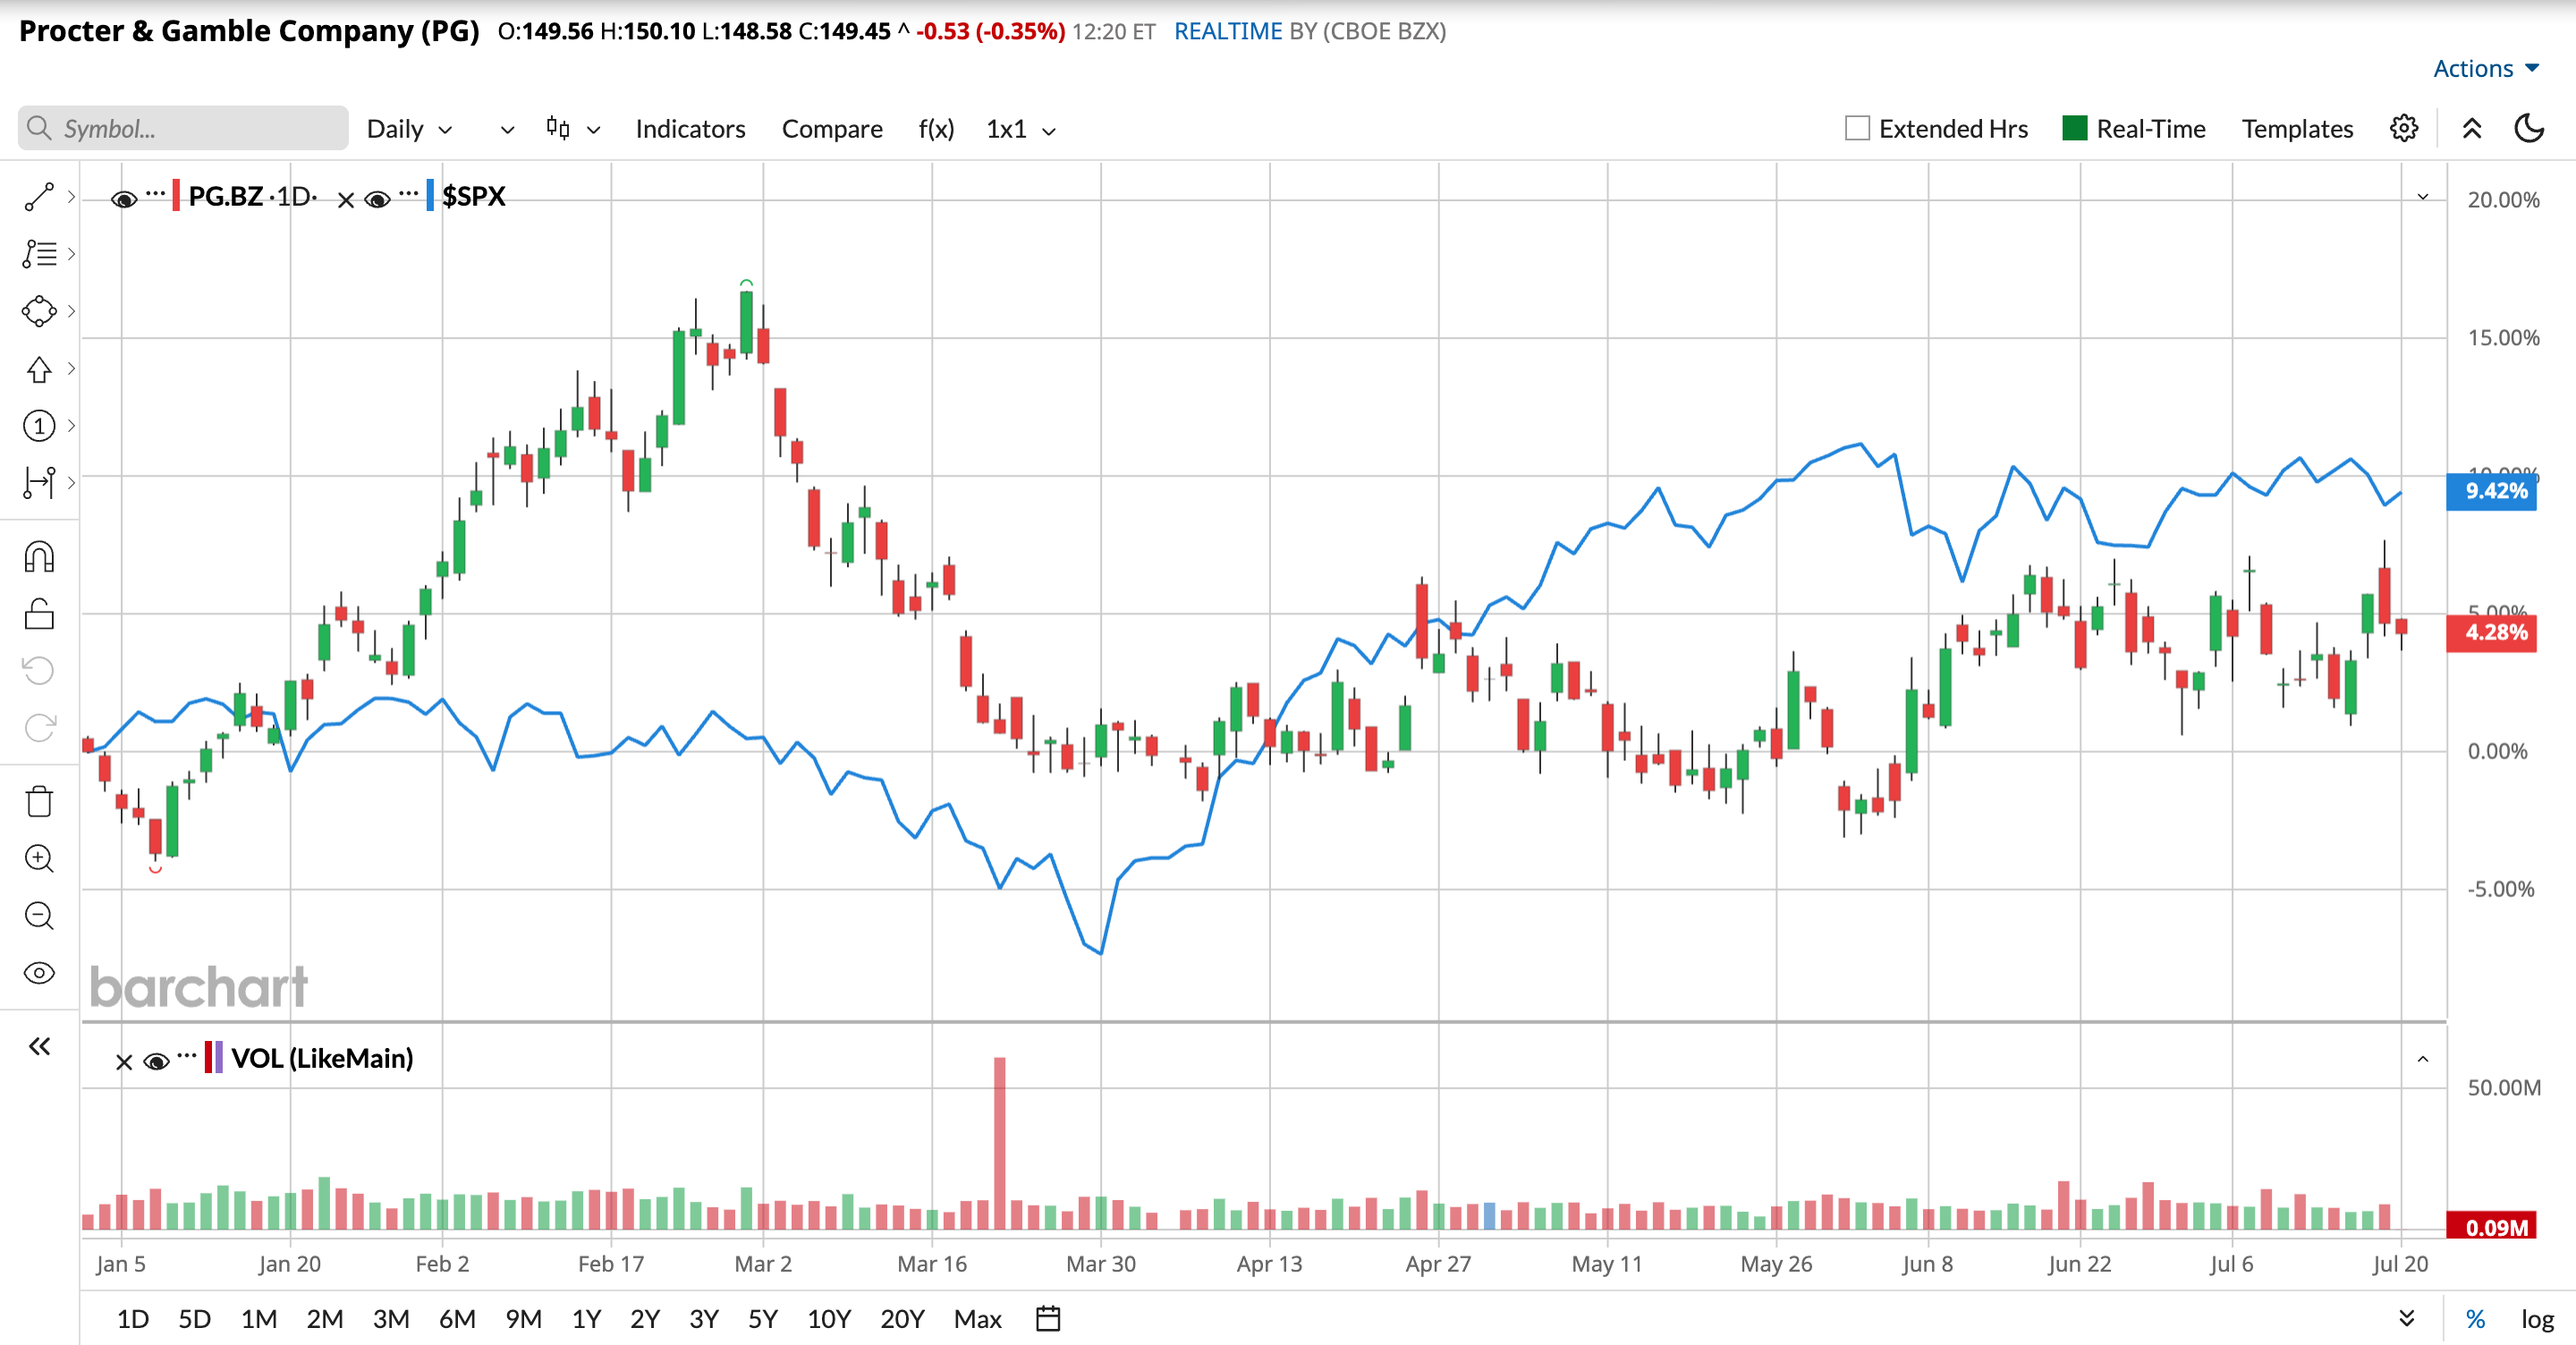The height and width of the screenshot is (1345, 2576).
Task: Collapse the left tool sidebar
Action: point(39,1046)
